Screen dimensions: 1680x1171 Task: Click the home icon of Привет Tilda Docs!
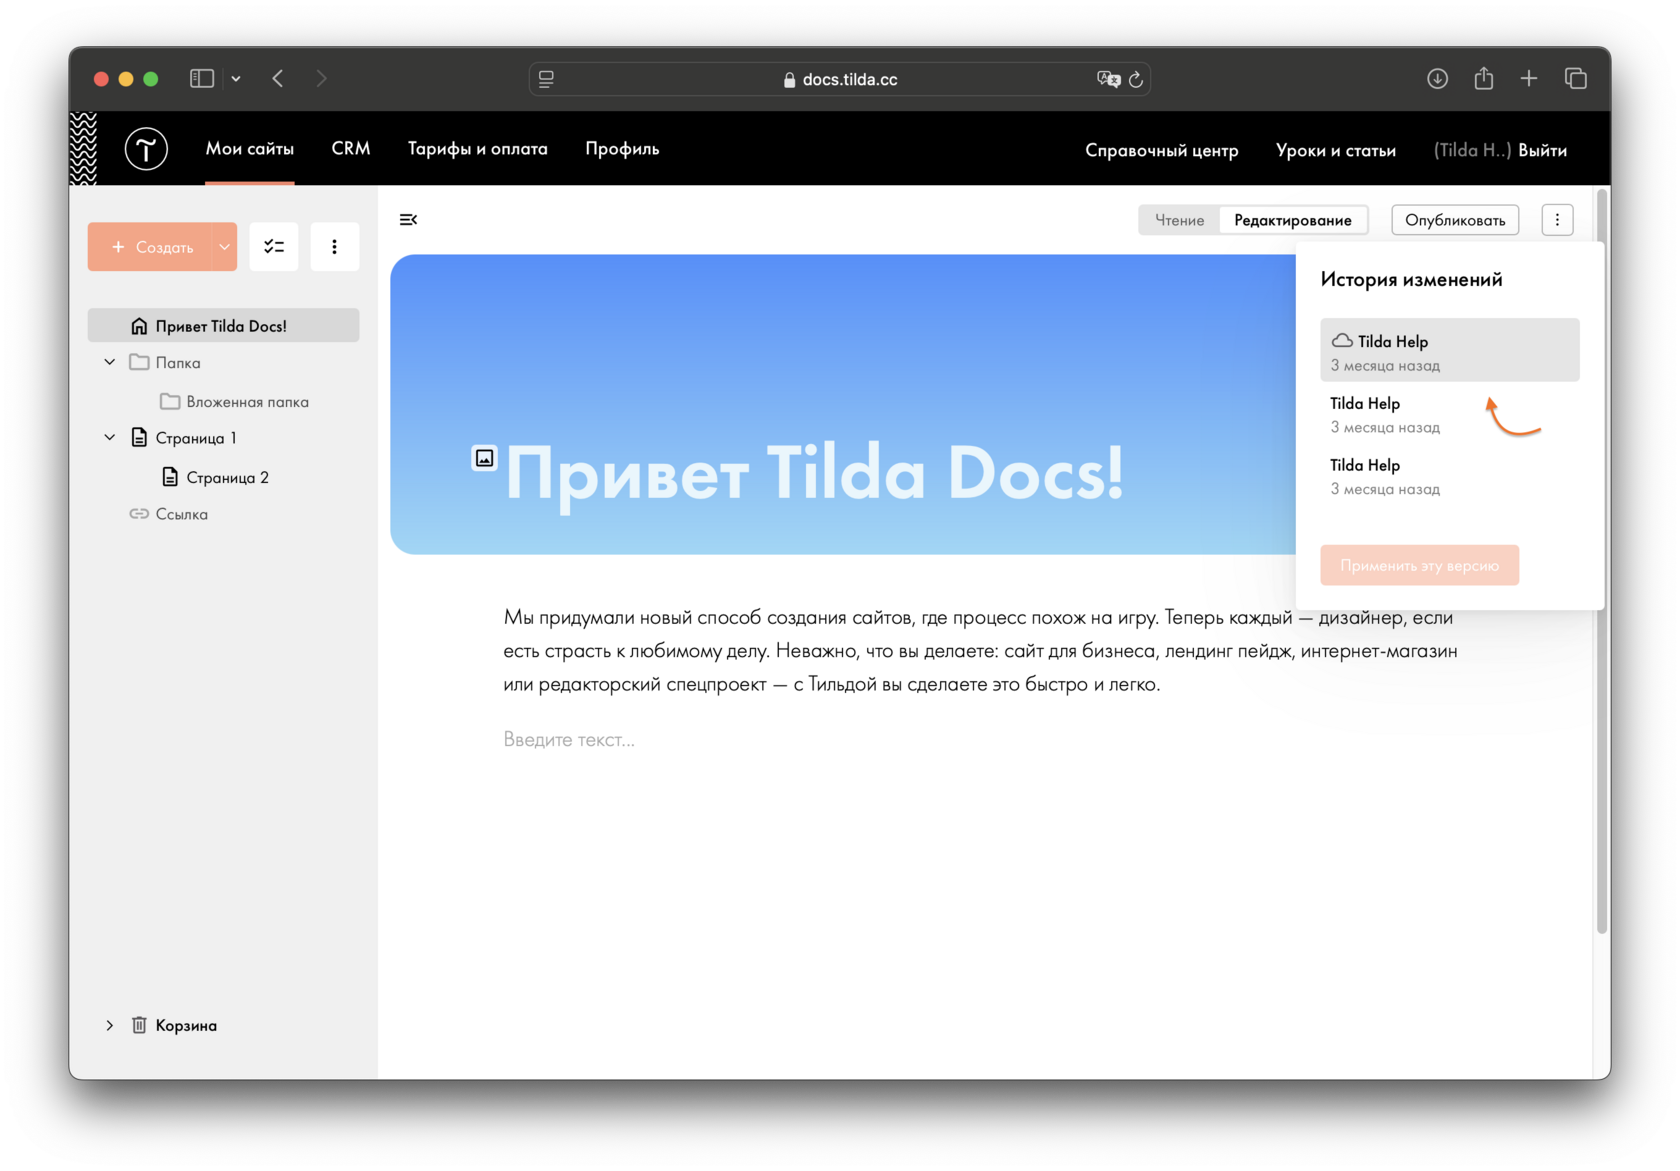click(x=139, y=326)
